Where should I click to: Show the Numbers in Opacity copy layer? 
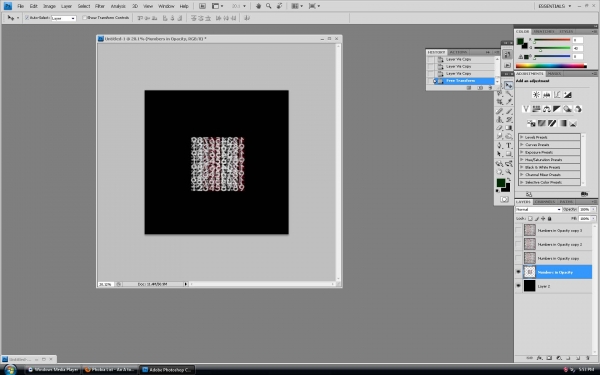point(518,258)
